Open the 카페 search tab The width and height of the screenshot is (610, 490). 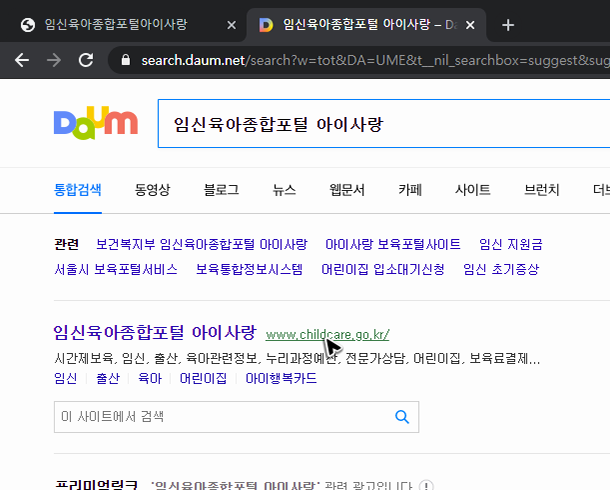tap(410, 190)
